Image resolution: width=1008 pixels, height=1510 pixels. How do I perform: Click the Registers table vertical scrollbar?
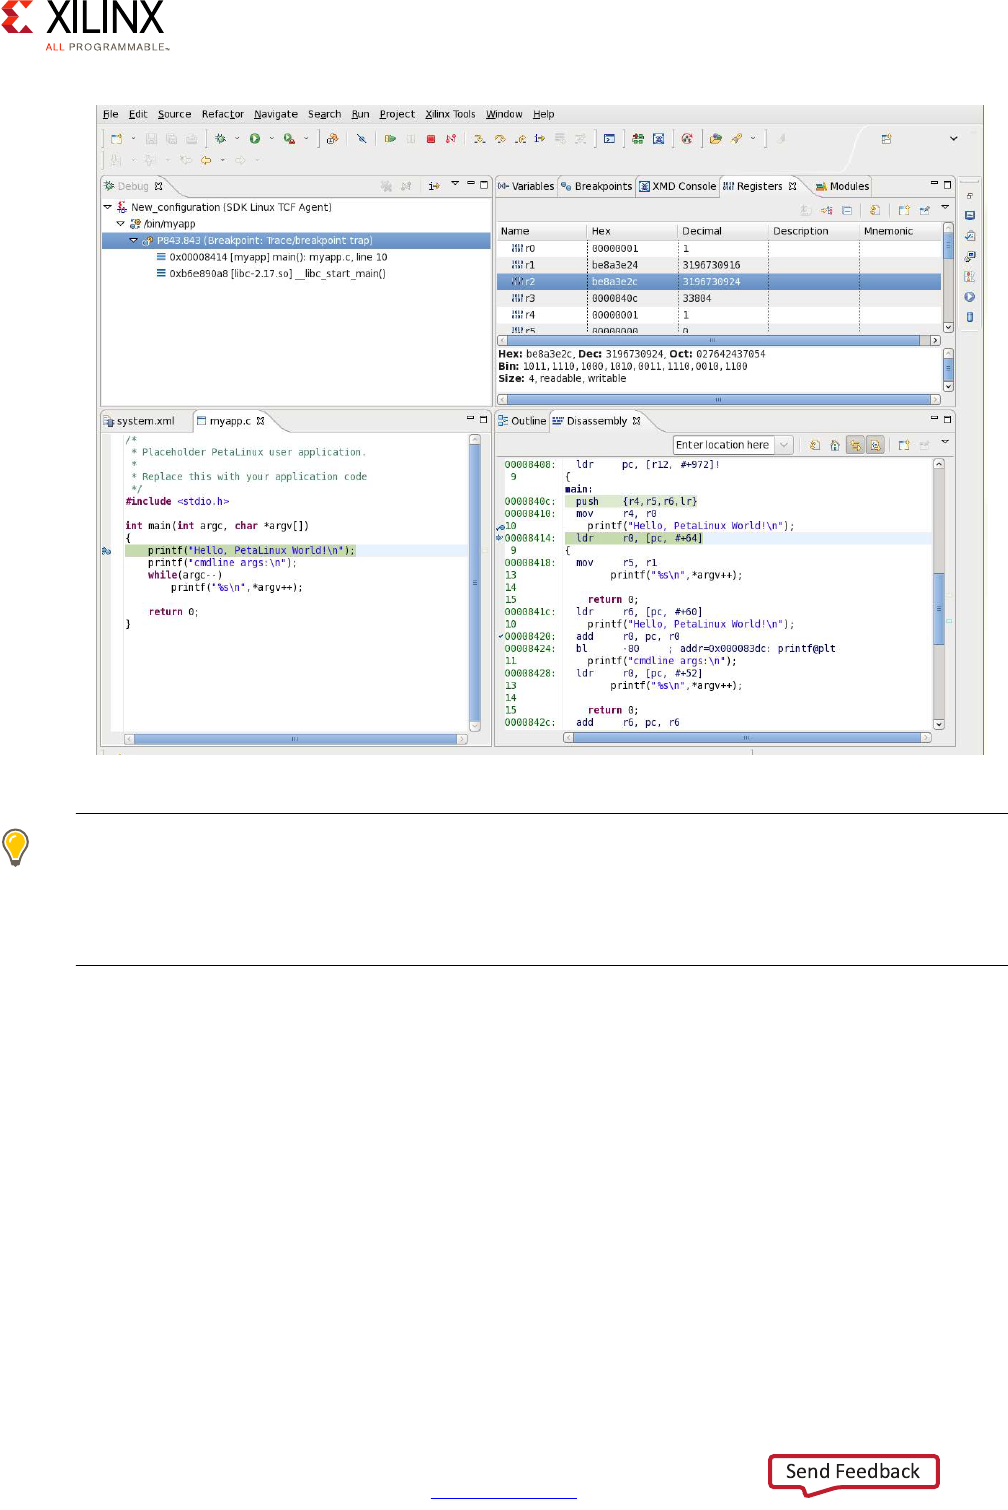(948, 278)
